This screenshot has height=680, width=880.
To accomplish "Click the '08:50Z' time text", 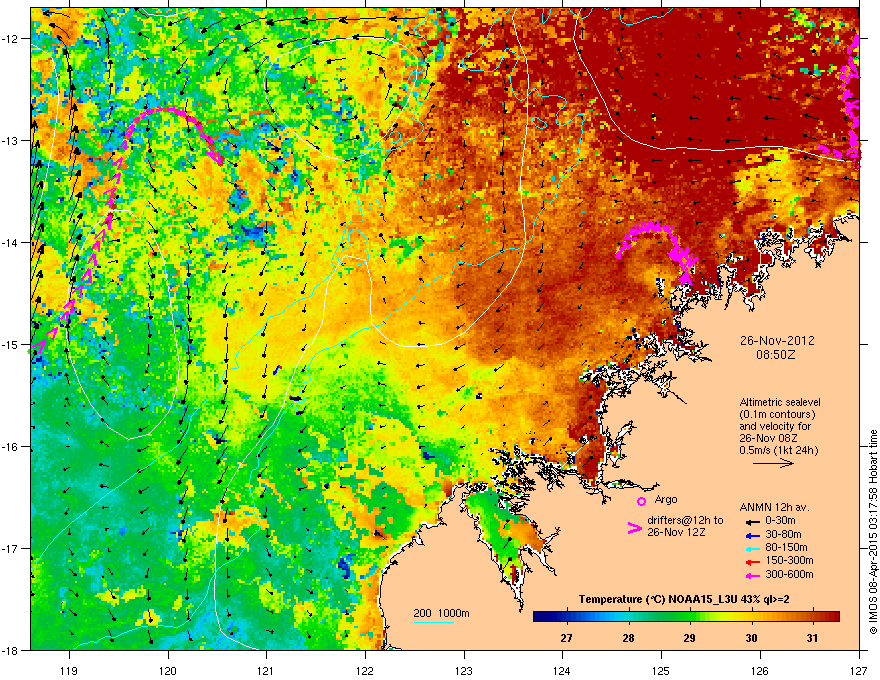I will coord(776,355).
